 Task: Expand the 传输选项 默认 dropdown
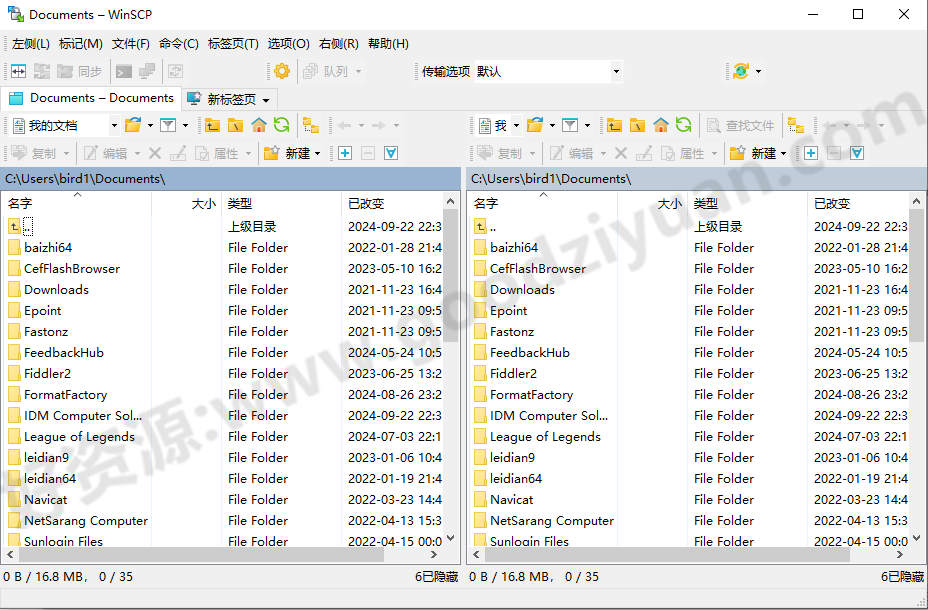(x=617, y=71)
